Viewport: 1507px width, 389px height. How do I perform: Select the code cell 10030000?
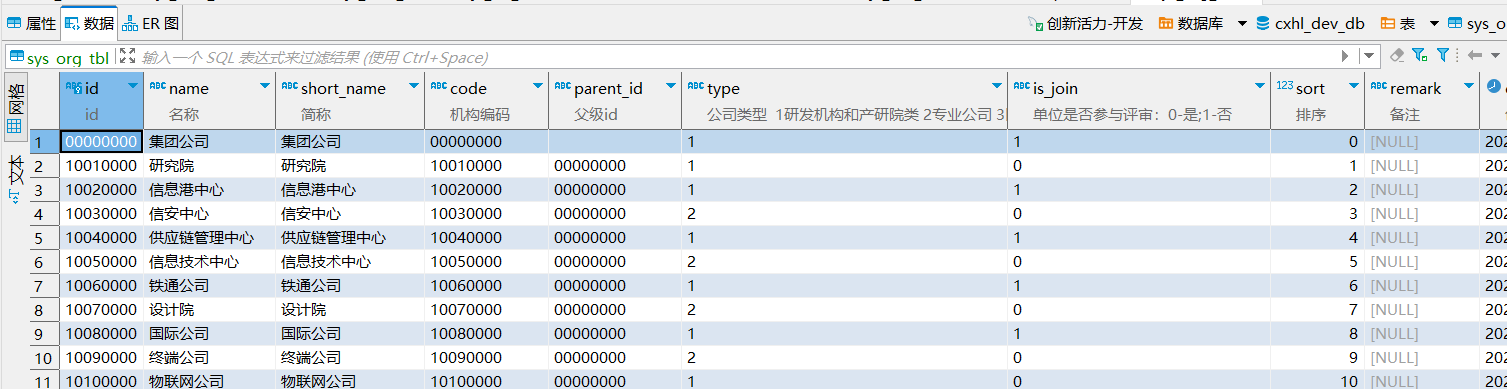click(x=486, y=214)
